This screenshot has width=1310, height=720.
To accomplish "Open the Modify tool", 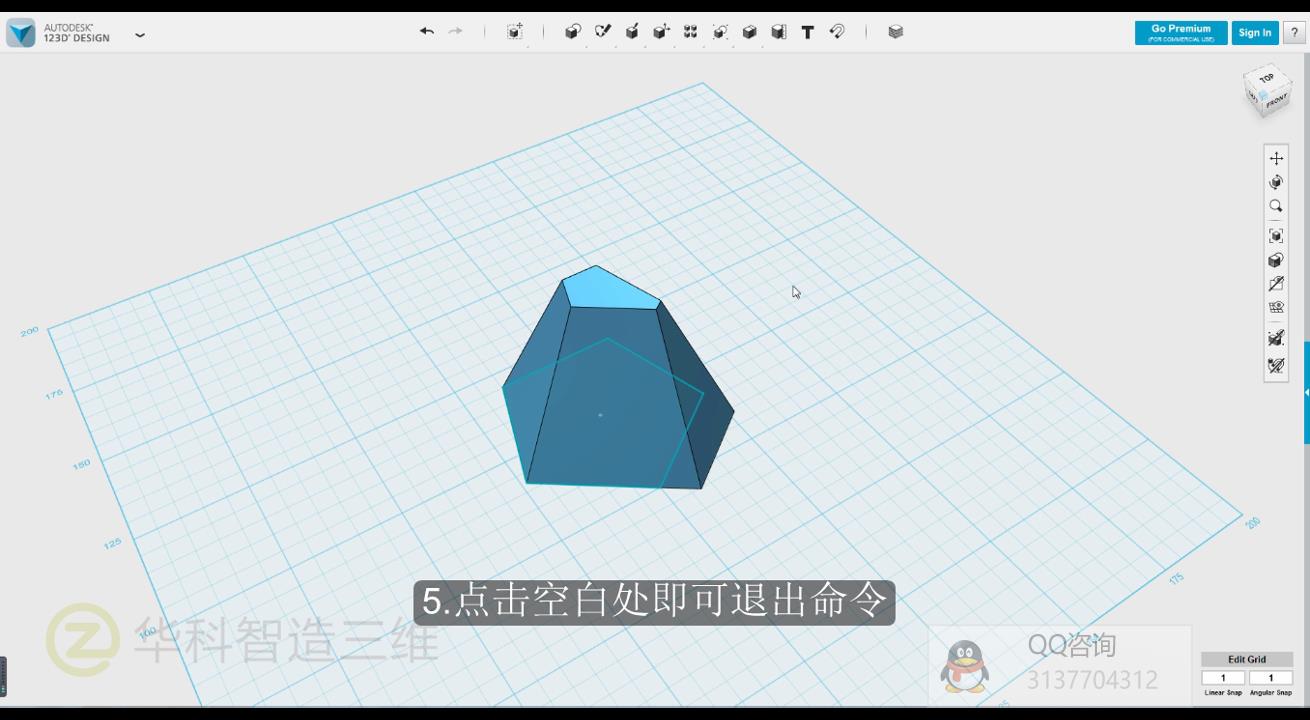I will tap(661, 32).
